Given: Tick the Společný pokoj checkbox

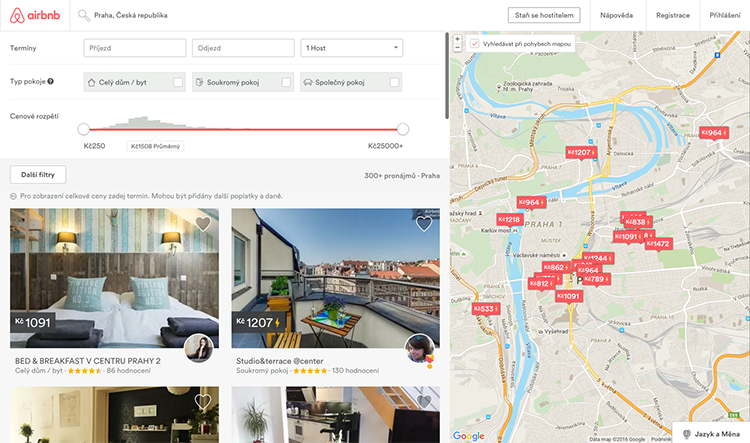Looking at the screenshot, I should click(394, 82).
